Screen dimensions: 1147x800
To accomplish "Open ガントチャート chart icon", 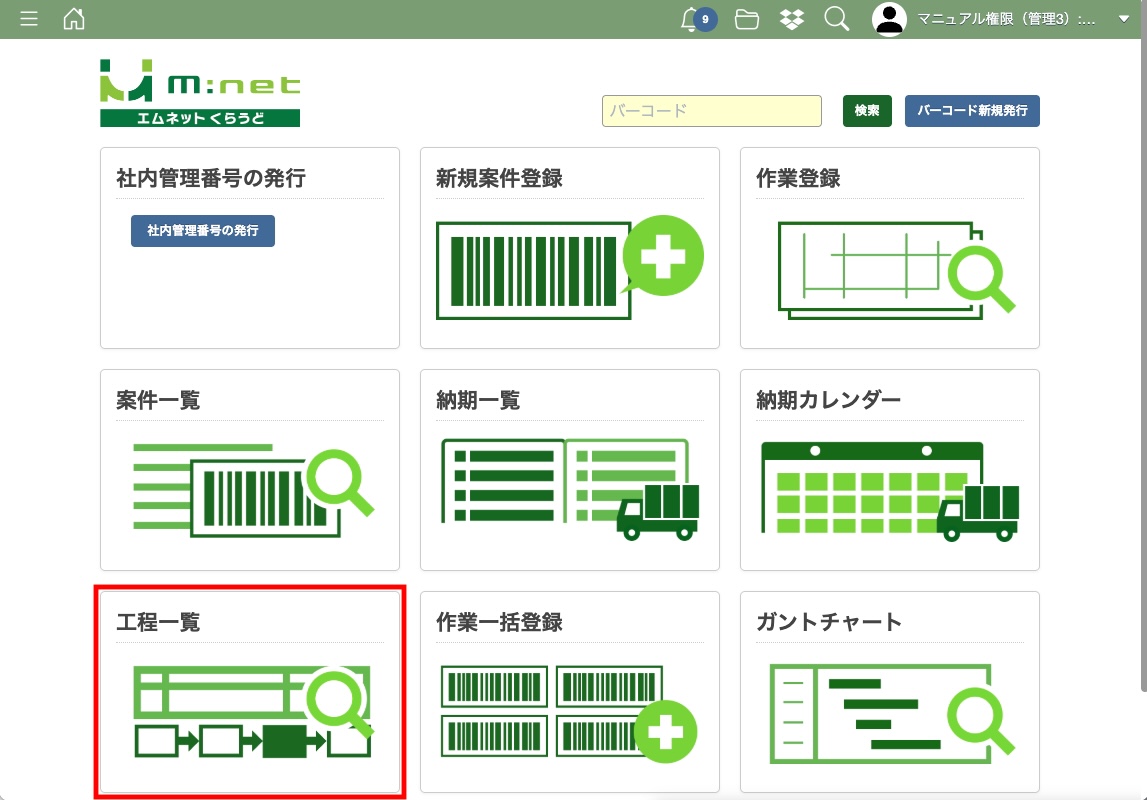I will point(889,712).
